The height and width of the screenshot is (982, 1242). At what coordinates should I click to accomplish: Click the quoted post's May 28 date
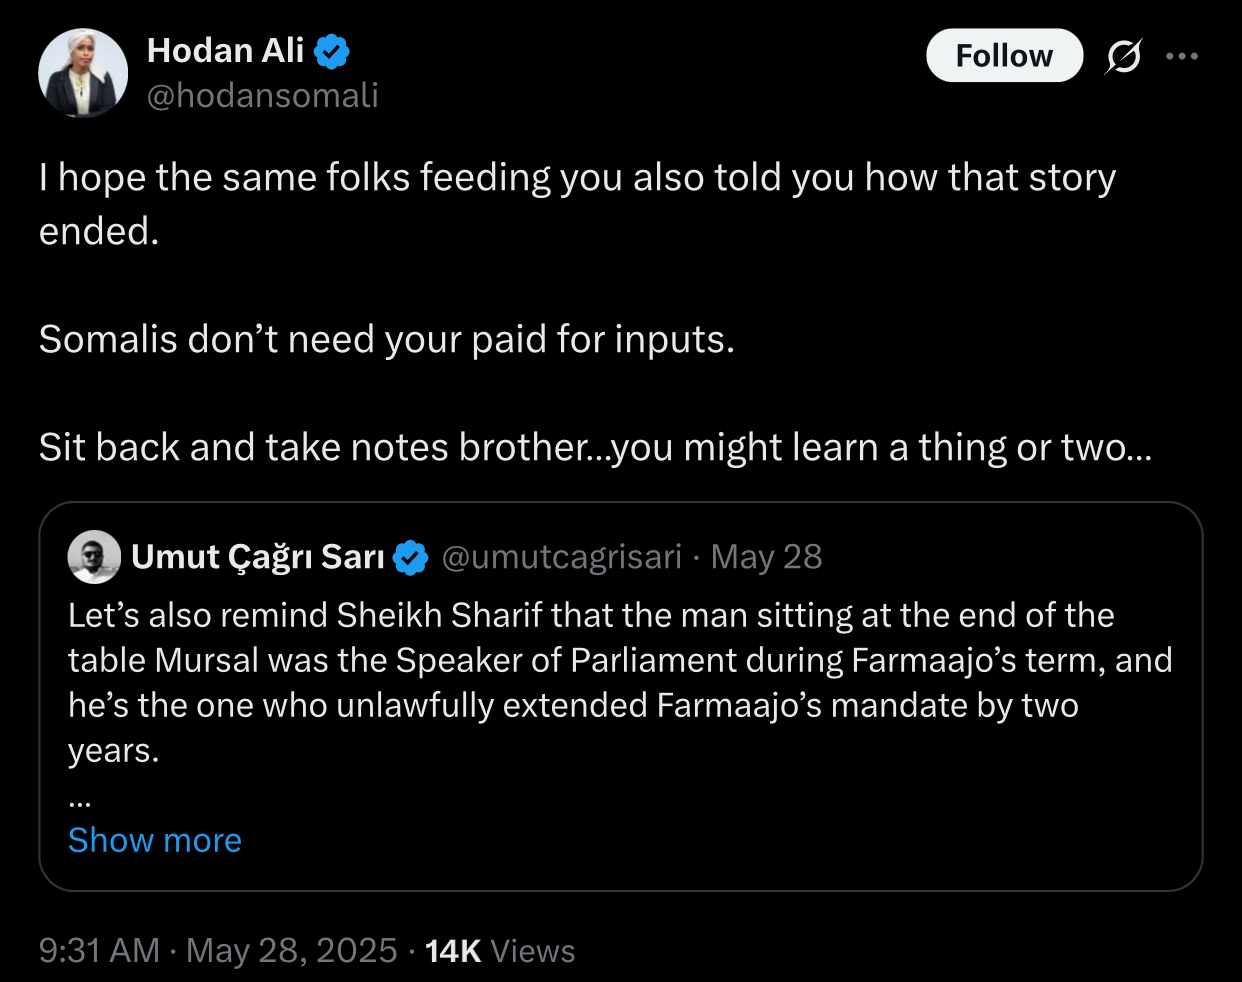click(766, 557)
